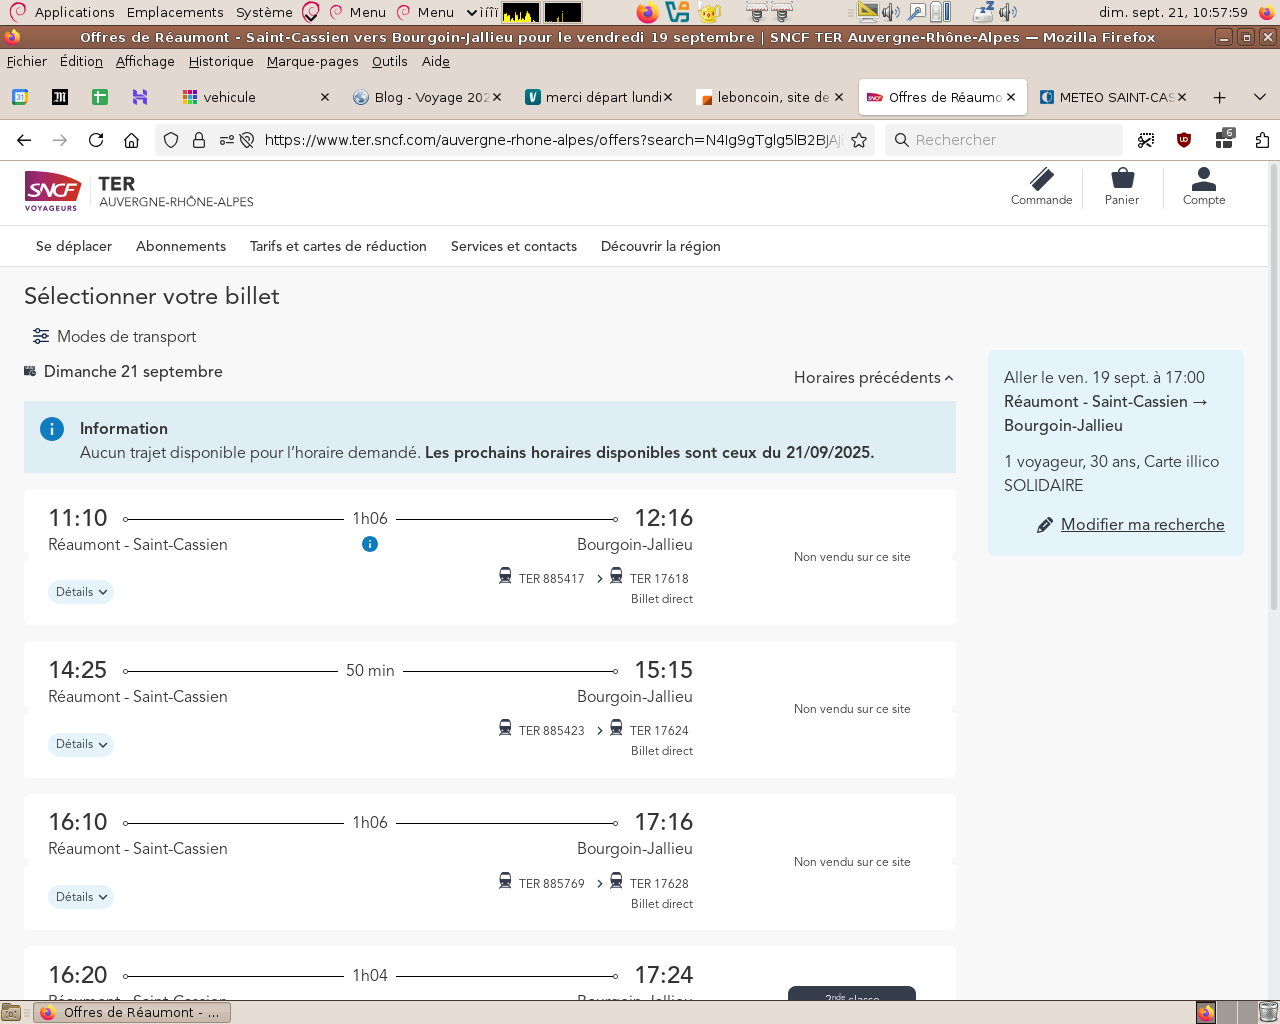Click Modifier ma recherche link
This screenshot has height=1024, width=1280.
pos(1142,525)
